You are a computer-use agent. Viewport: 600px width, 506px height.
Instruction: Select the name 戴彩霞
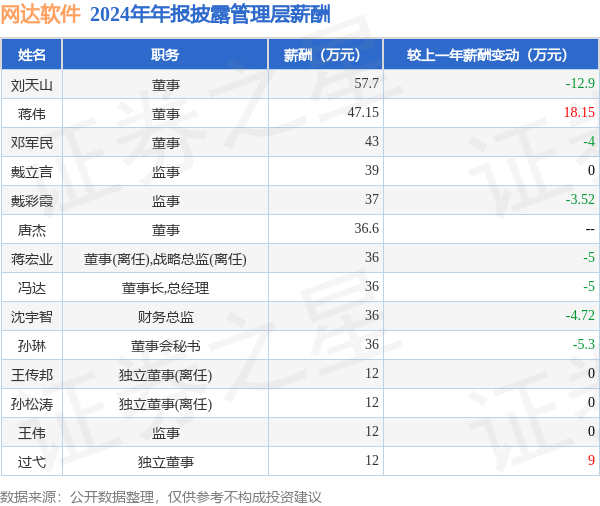31,201
